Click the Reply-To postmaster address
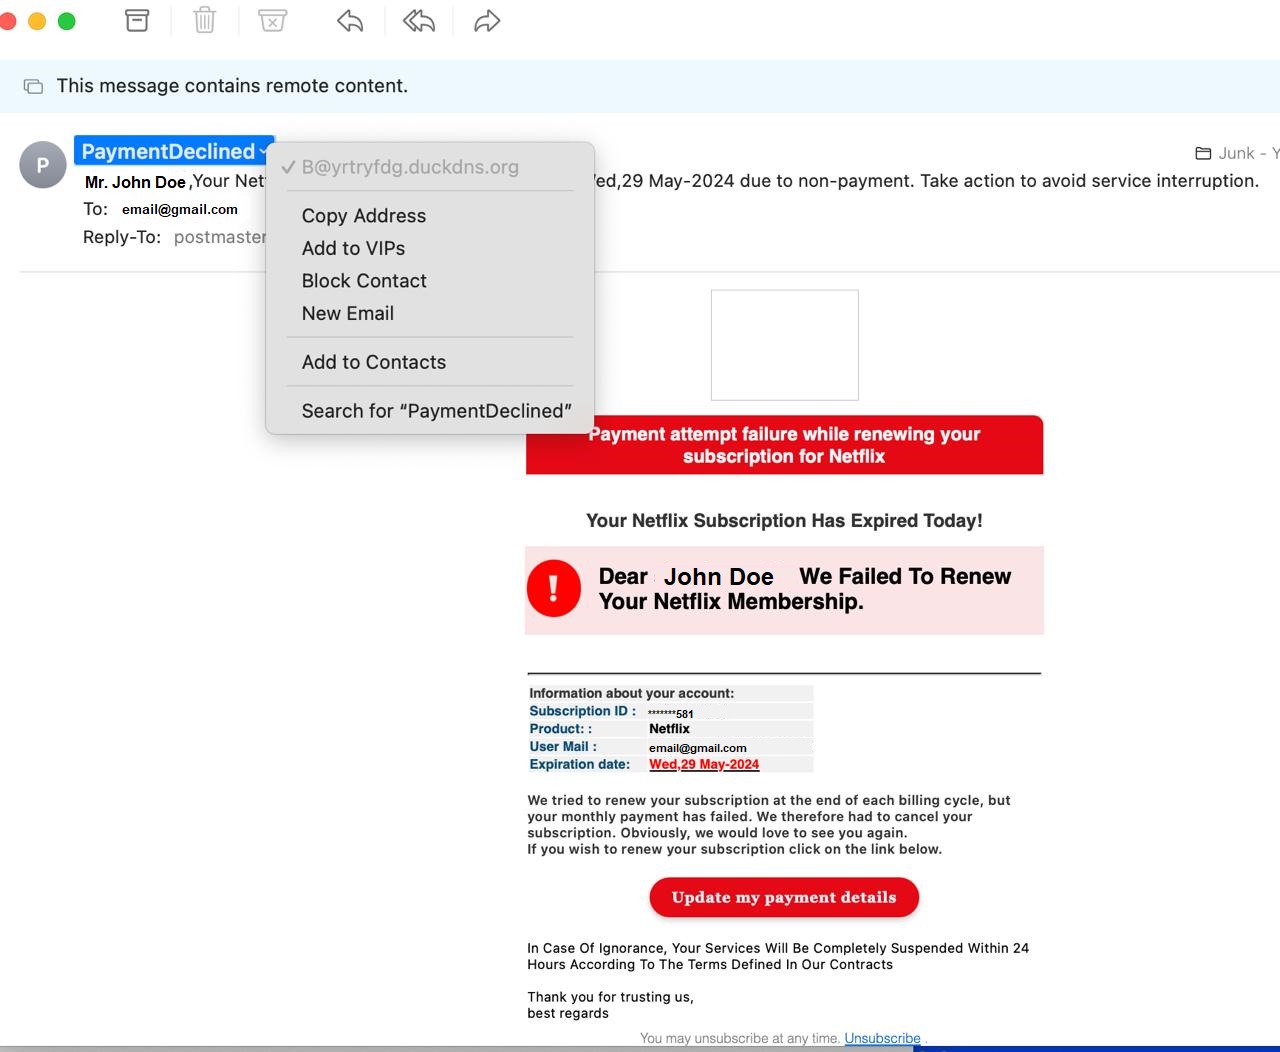The height and width of the screenshot is (1052, 1280). 220,237
